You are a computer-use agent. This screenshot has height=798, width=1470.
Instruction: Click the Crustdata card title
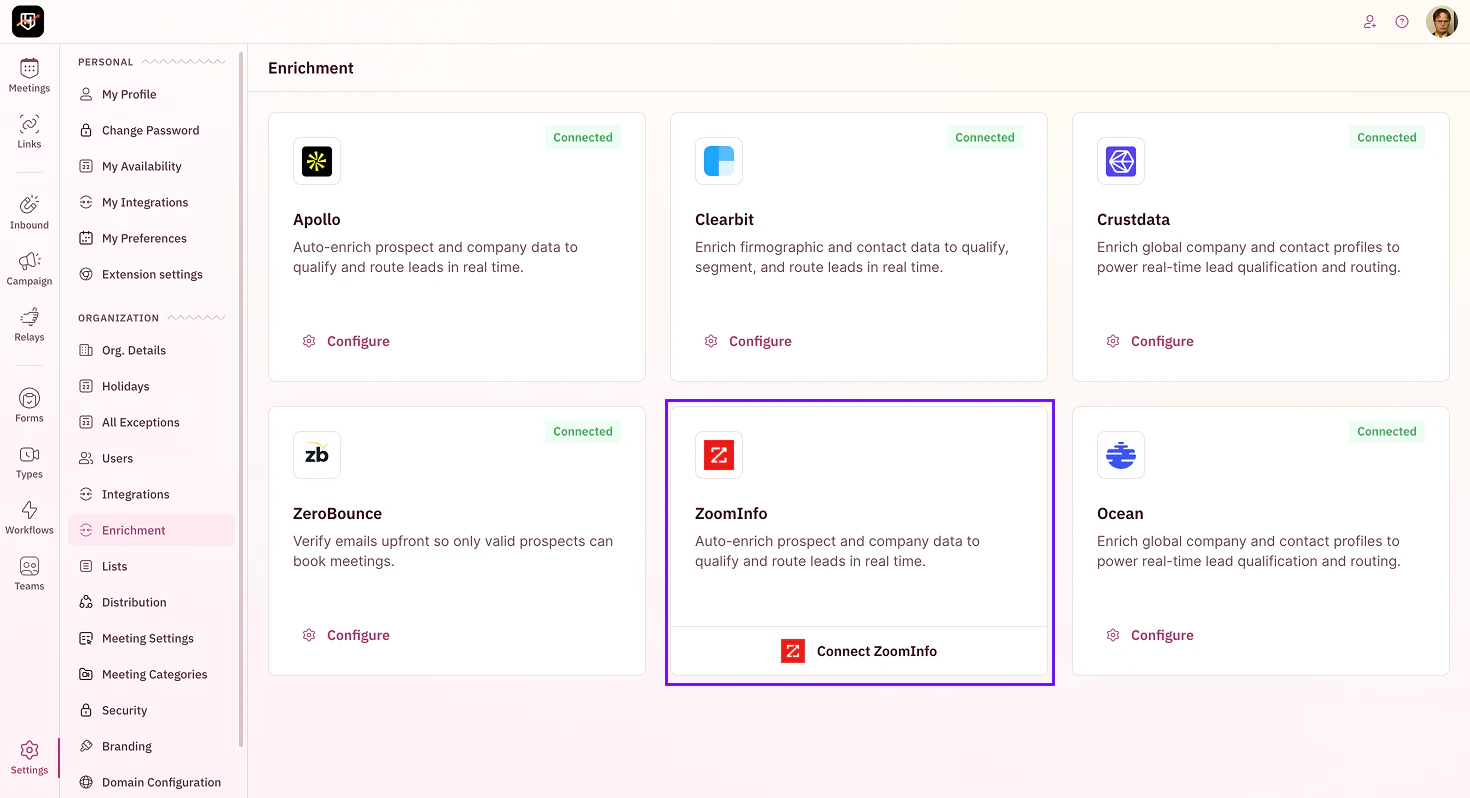point(1133,220)
